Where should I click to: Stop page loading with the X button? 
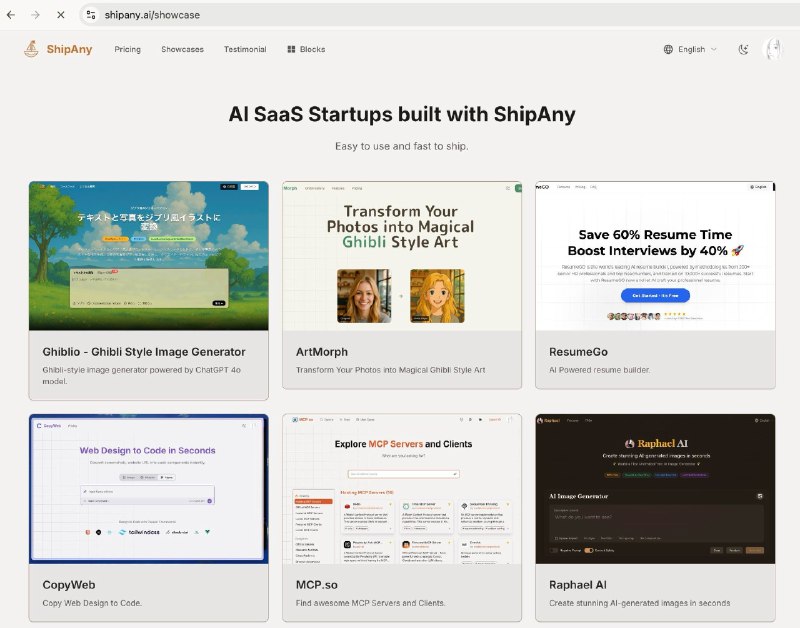pyautogui.click(x=61, y=15)
